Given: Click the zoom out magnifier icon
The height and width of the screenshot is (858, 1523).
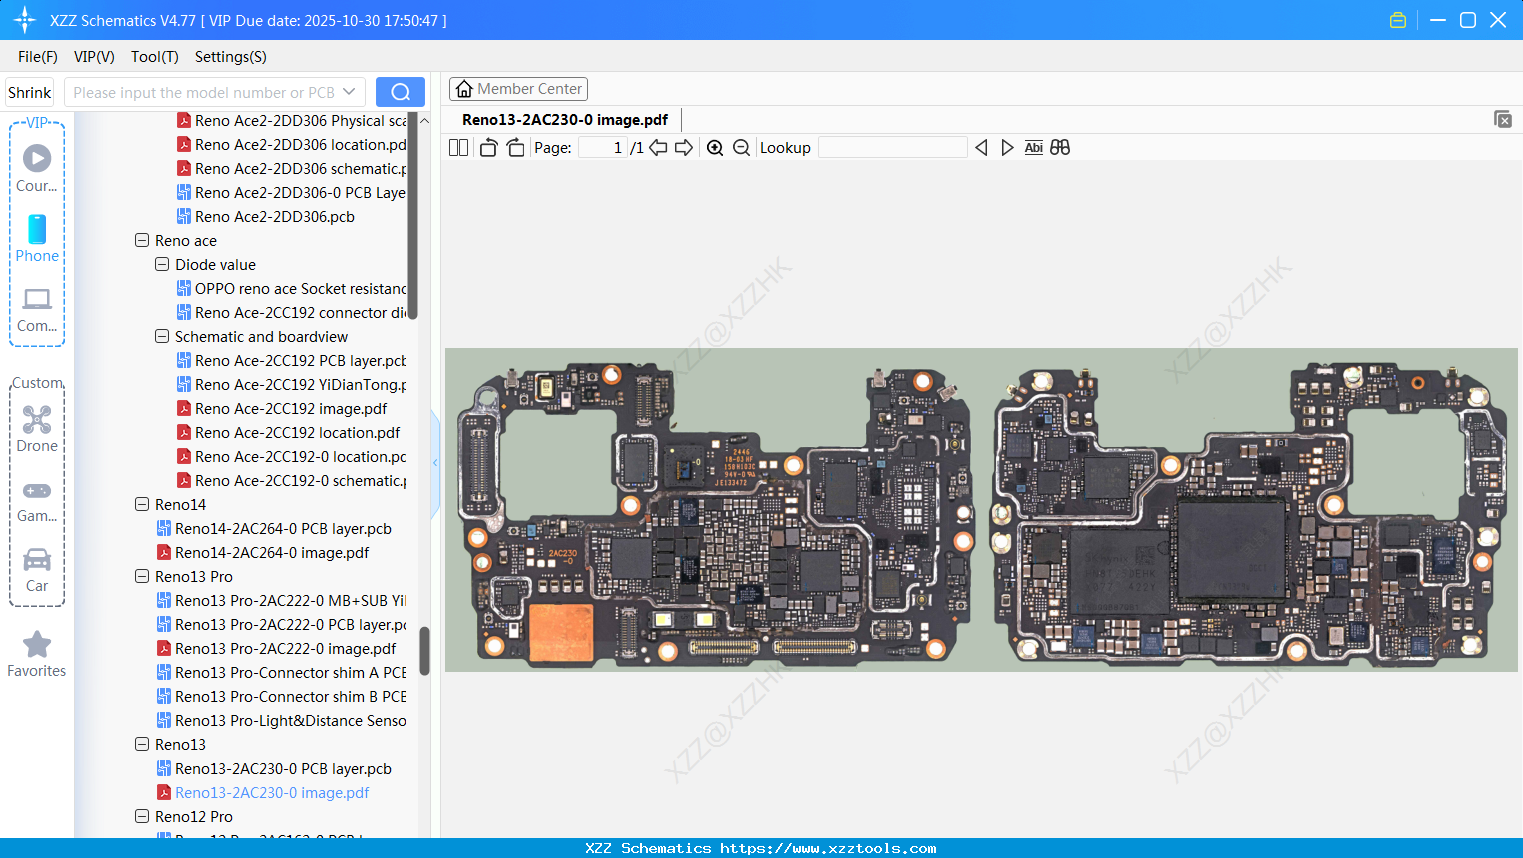Looking at the screenshot, I should pyautogui.click(x=741, y=148).
